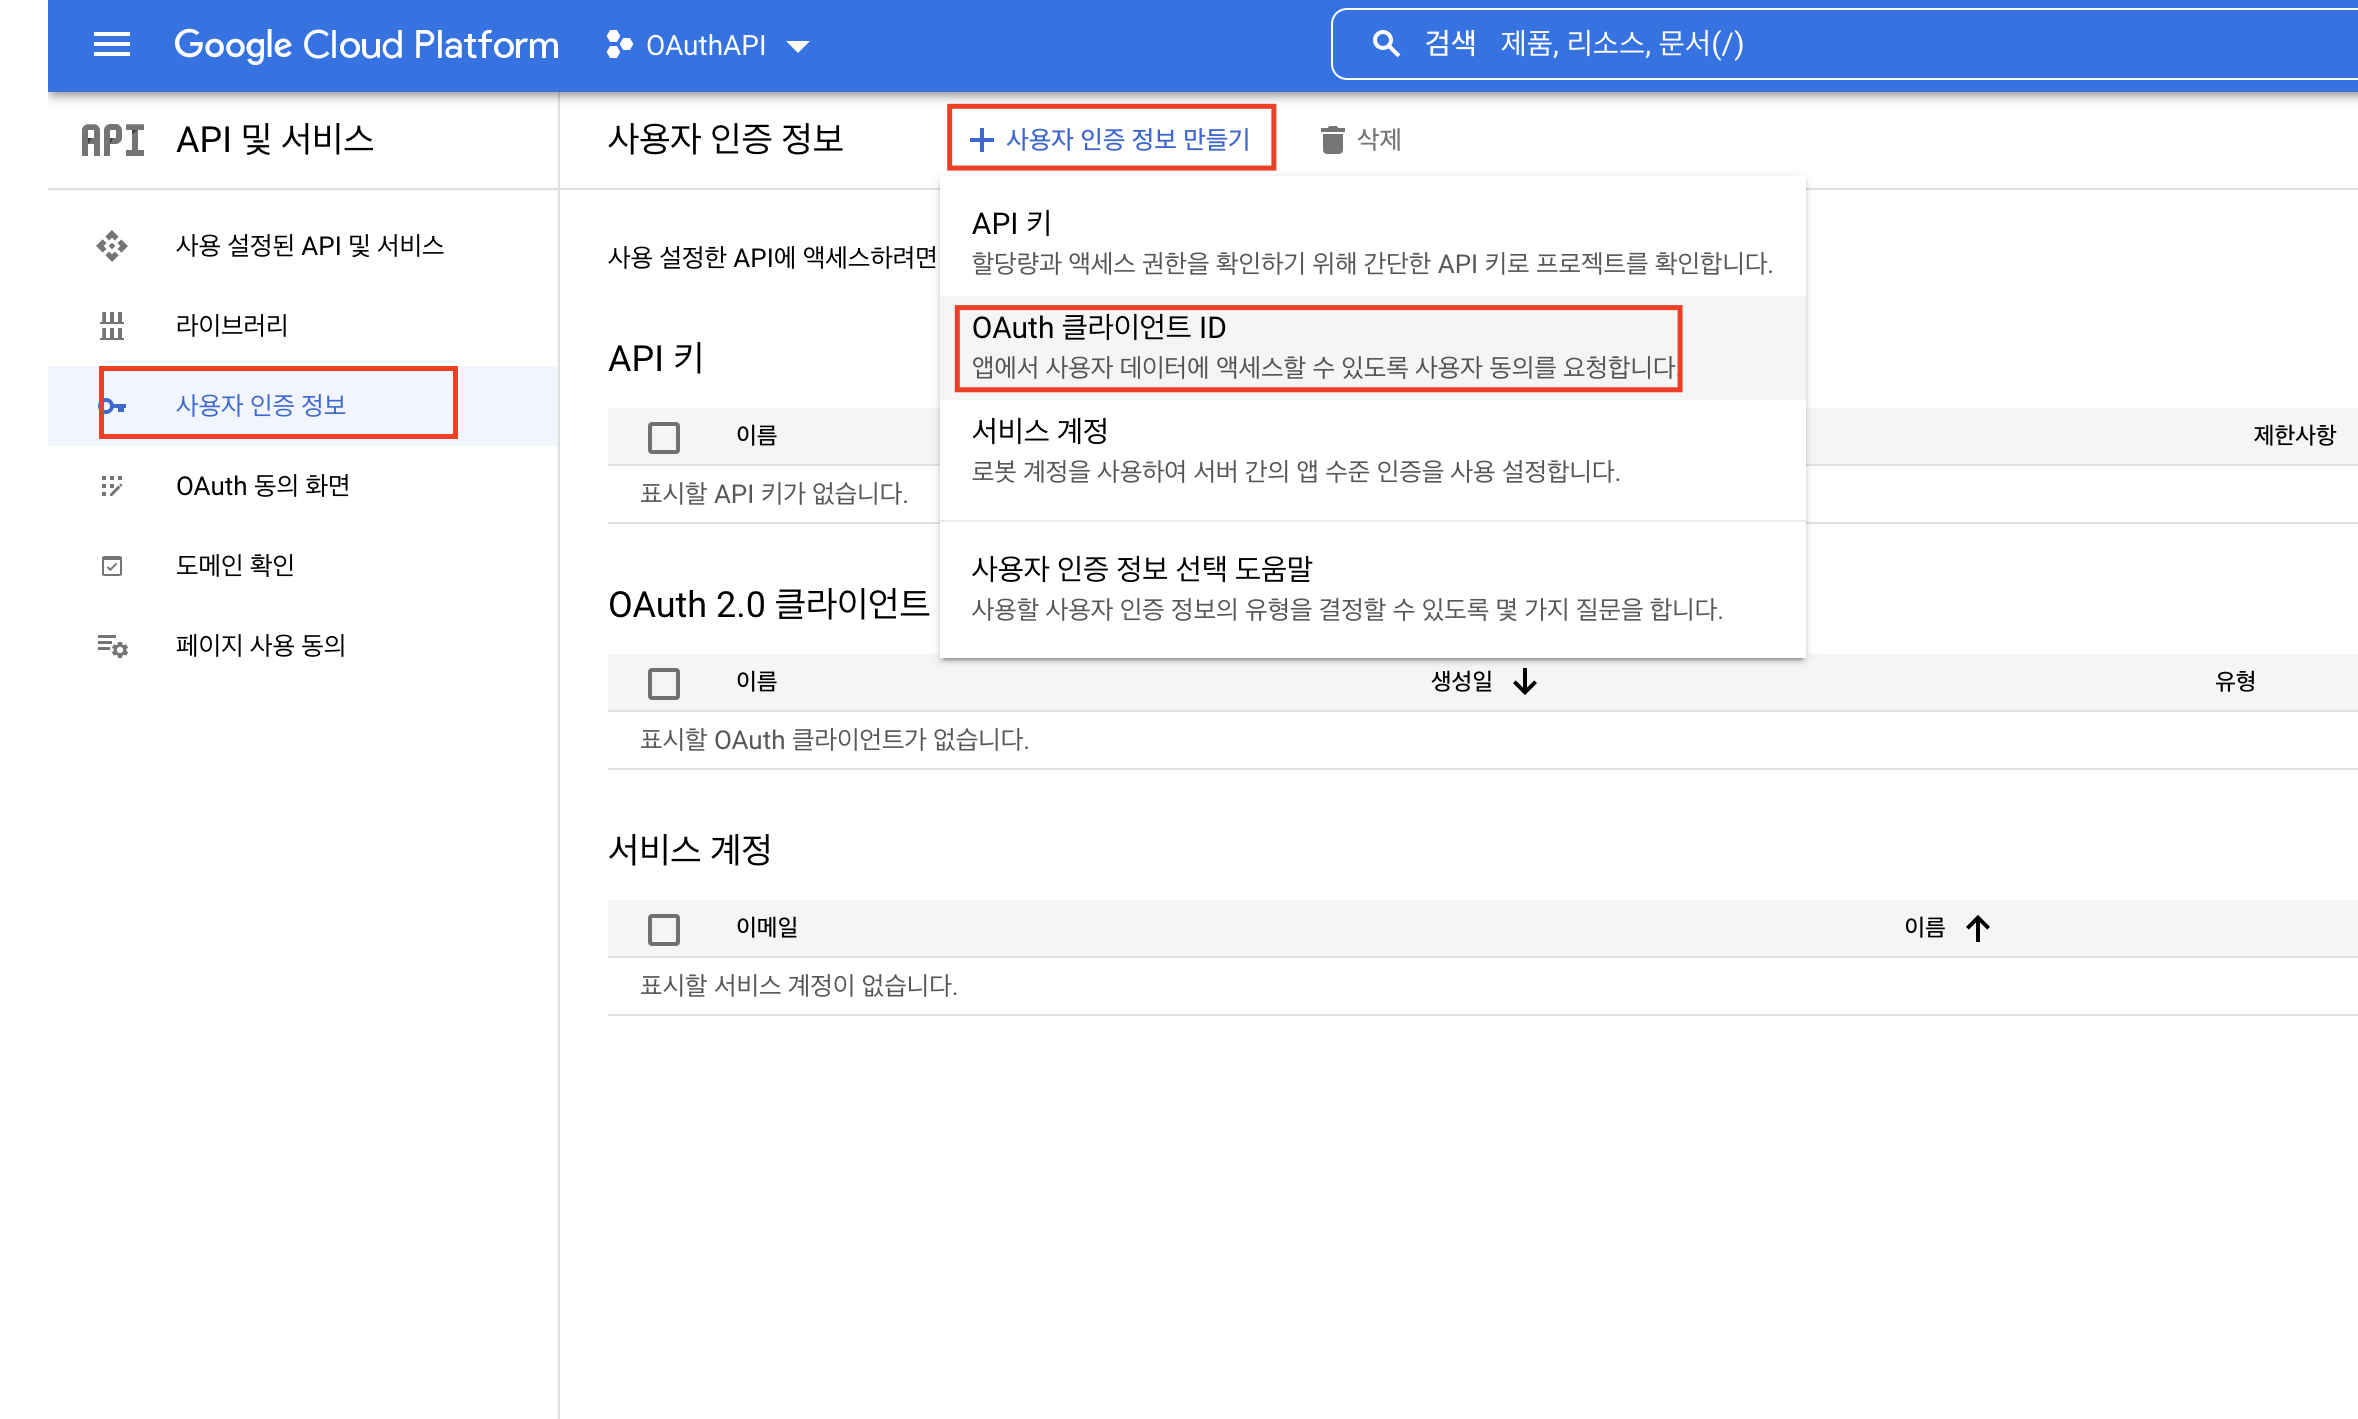Click 사용자 인증 정보 만들기 button
2358x1419 pixels.
click(x=1111, y=139)
